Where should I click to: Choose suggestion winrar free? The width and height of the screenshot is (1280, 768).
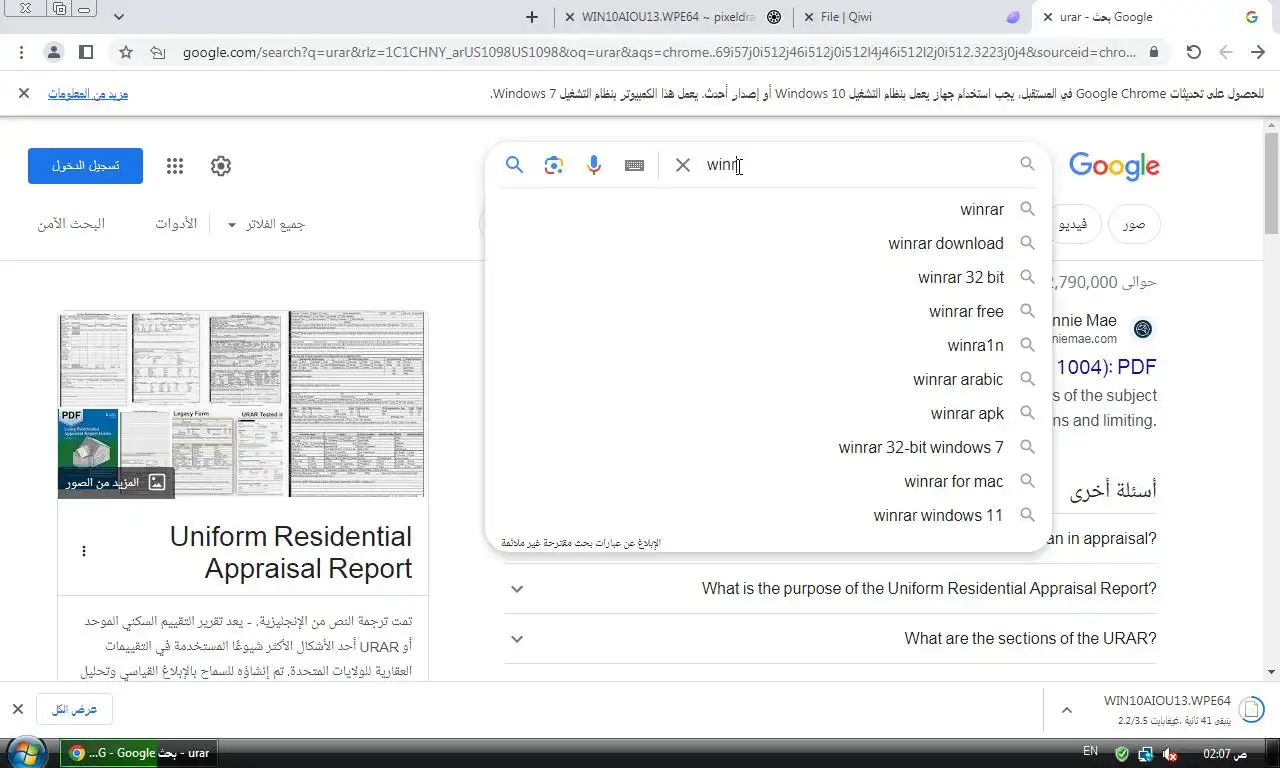pyautogui.click(x=768, y=311)
